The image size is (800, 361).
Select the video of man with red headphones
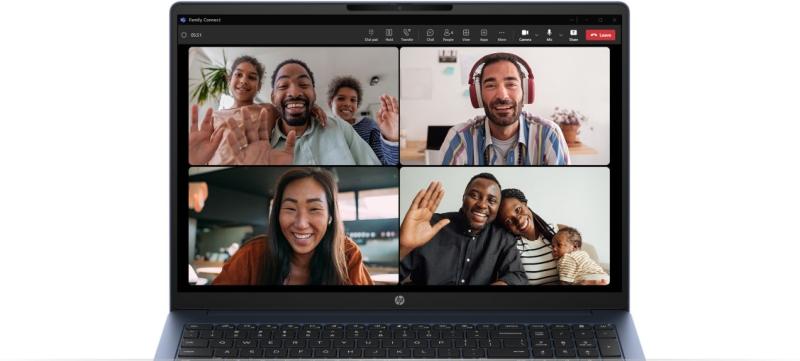coord(505,106)
